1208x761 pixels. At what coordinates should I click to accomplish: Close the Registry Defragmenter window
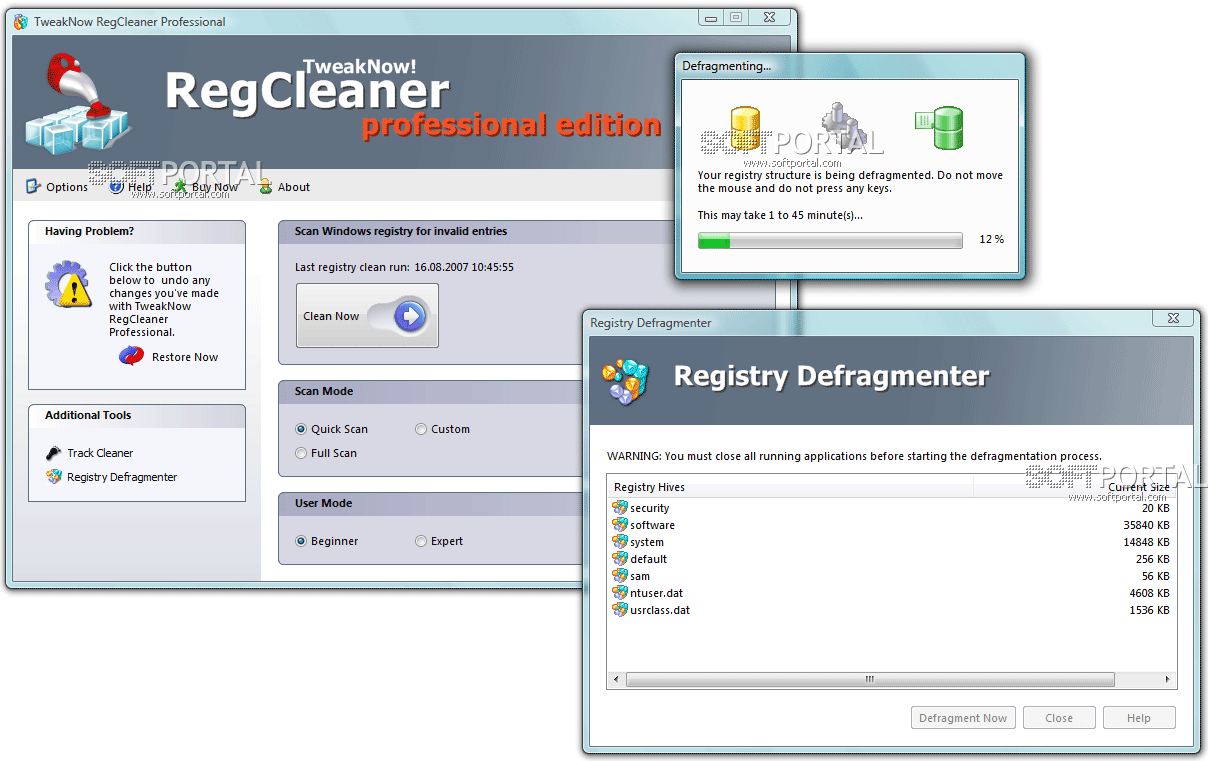click(x=1172, y=318)
